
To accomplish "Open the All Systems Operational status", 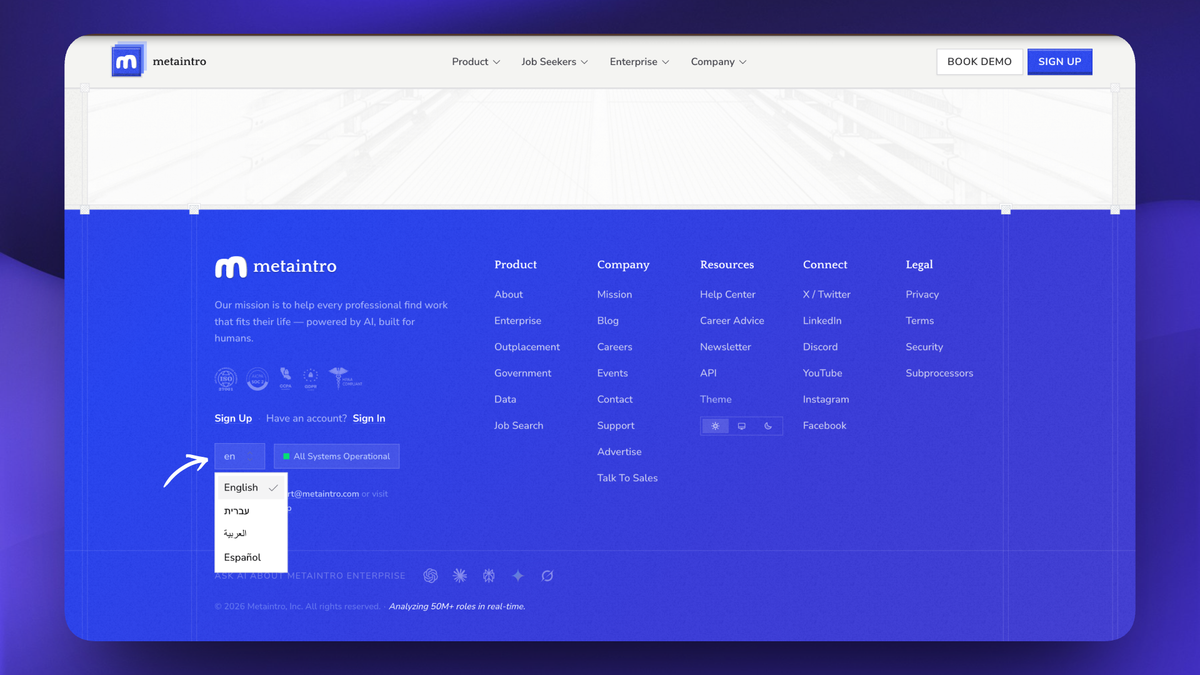I will [x=337, y=456].
